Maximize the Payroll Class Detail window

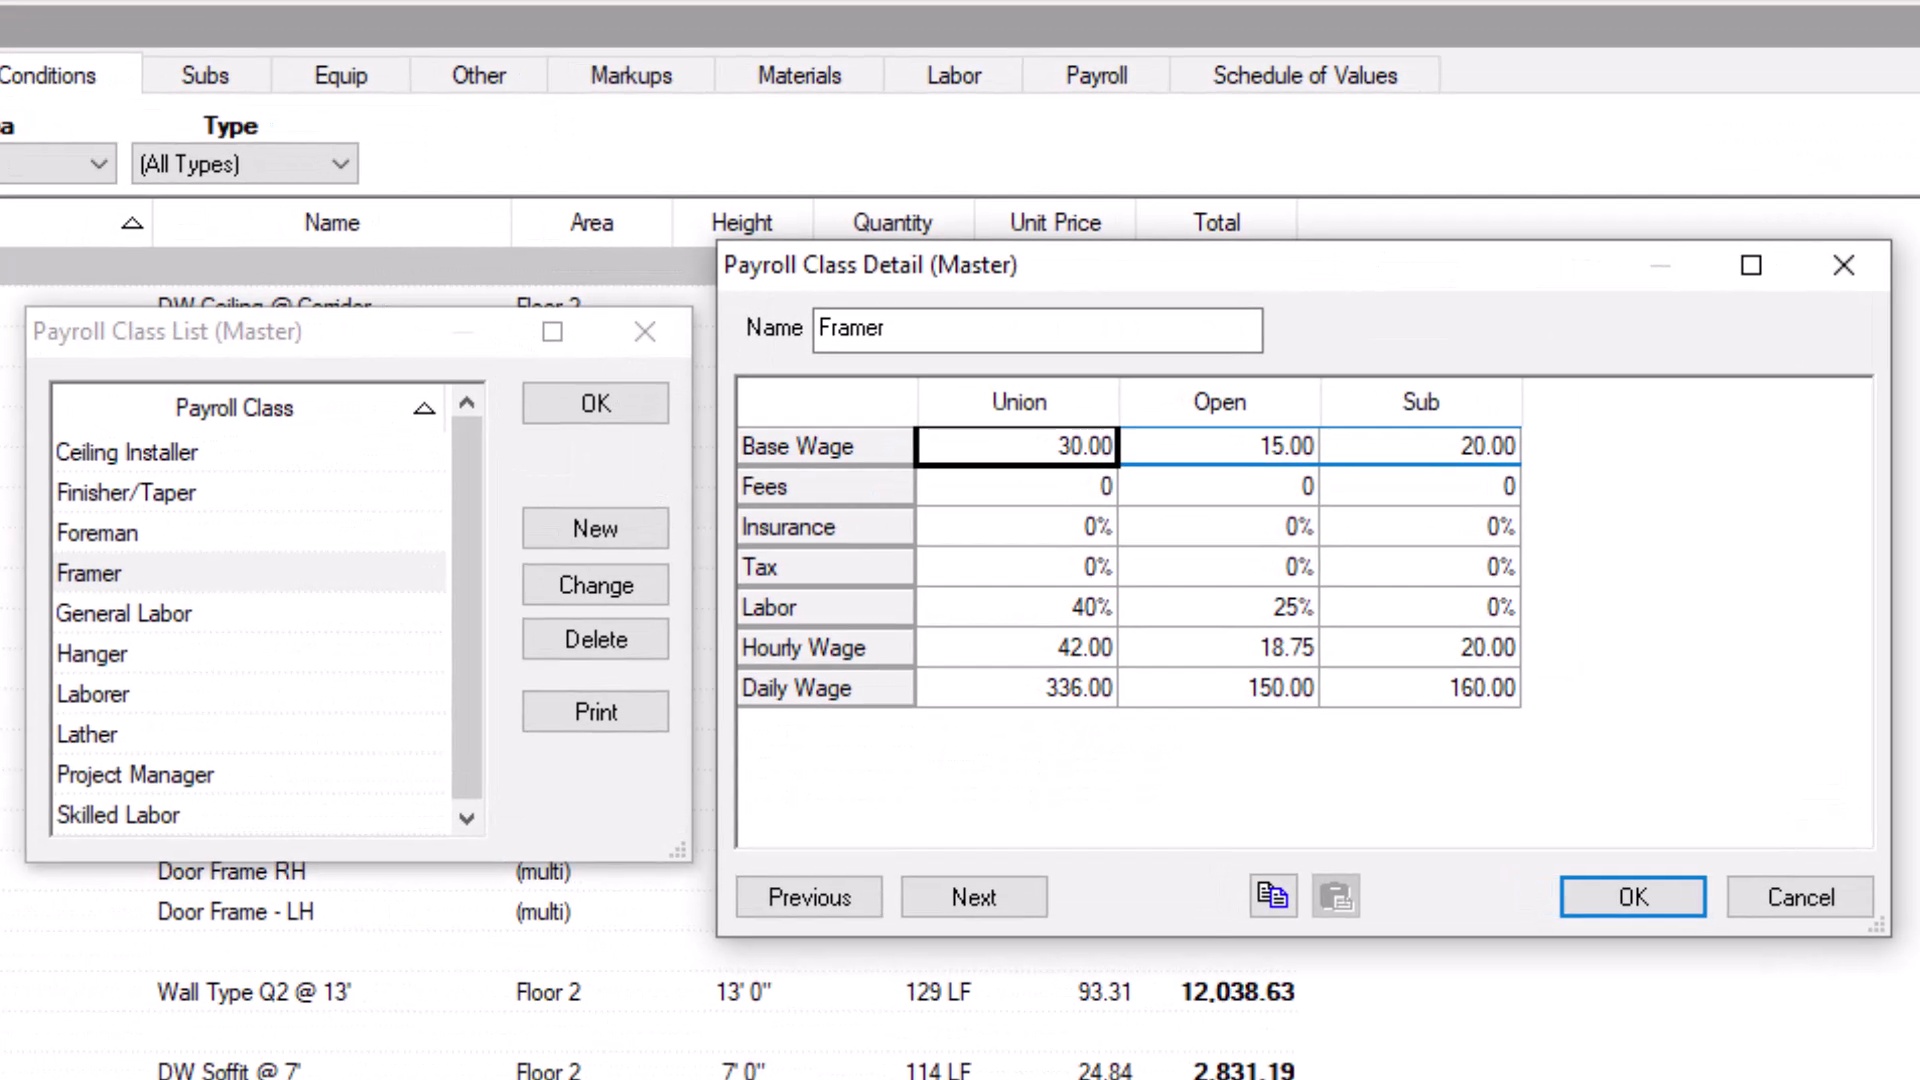(1750, 265)
